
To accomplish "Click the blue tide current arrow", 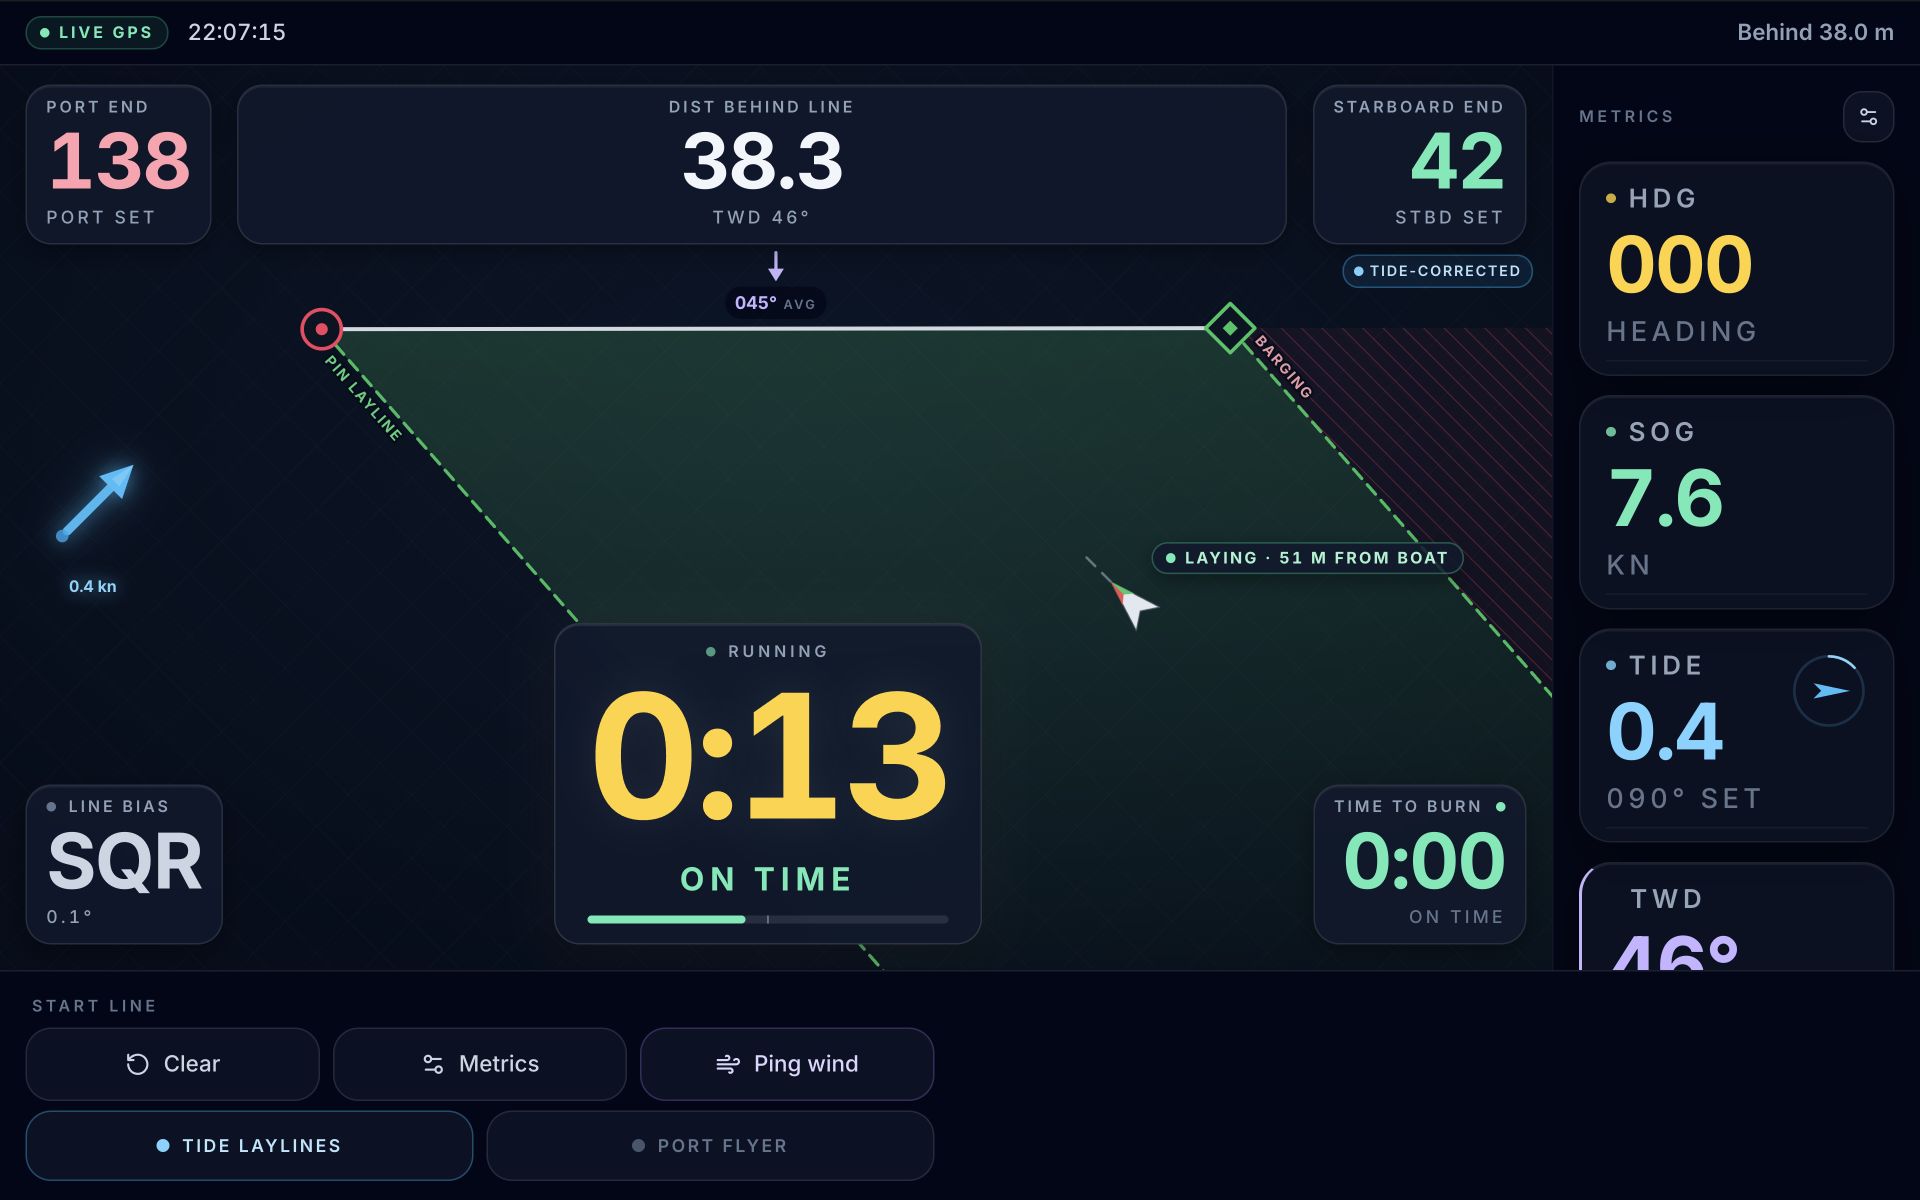I will click(x=95, y=503).
